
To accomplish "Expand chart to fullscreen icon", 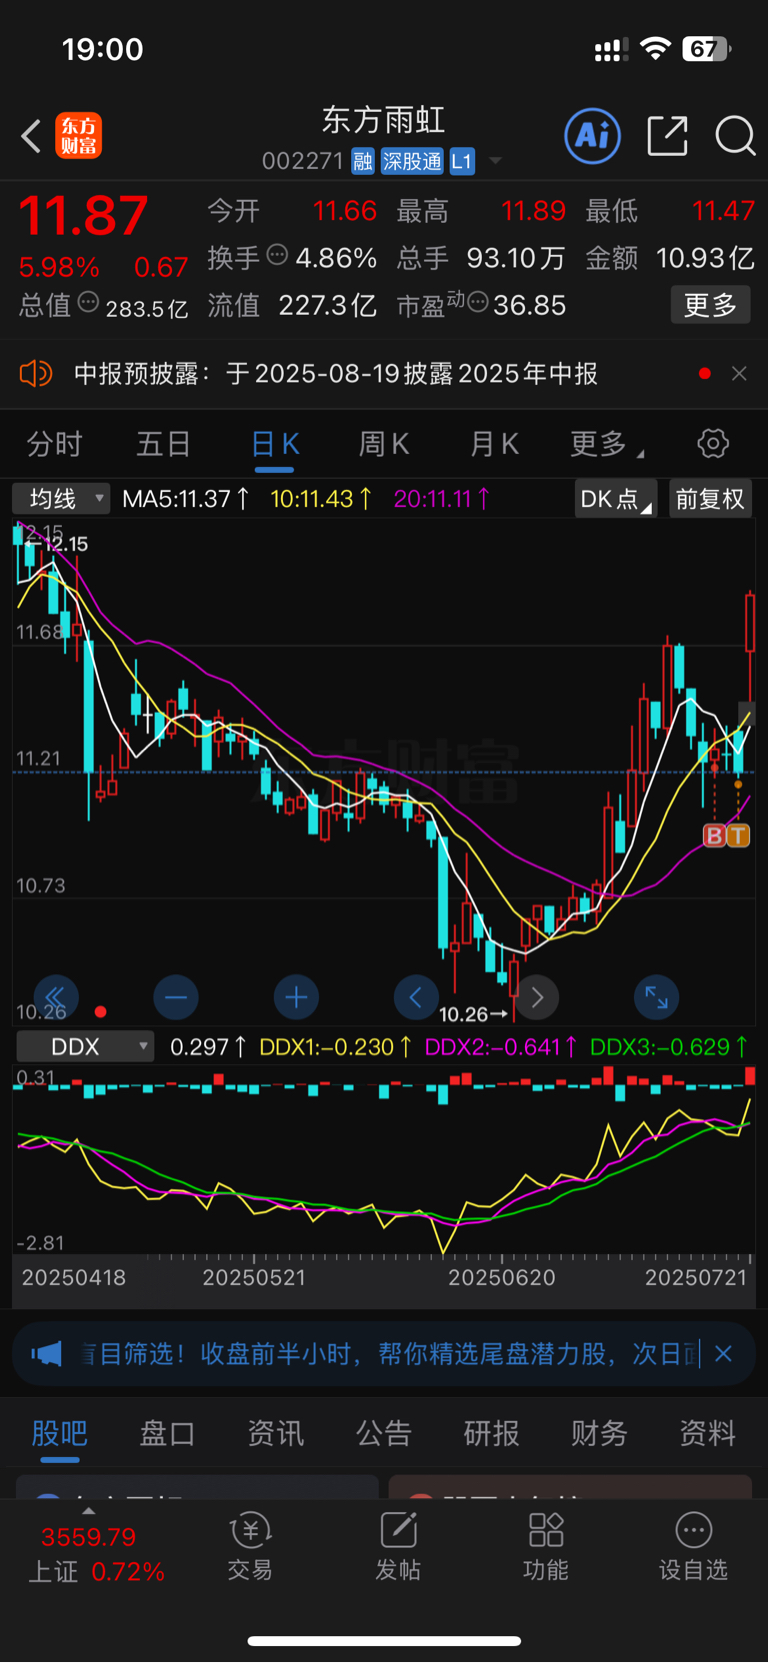I will pyautogui.click(x=657, y=997).
